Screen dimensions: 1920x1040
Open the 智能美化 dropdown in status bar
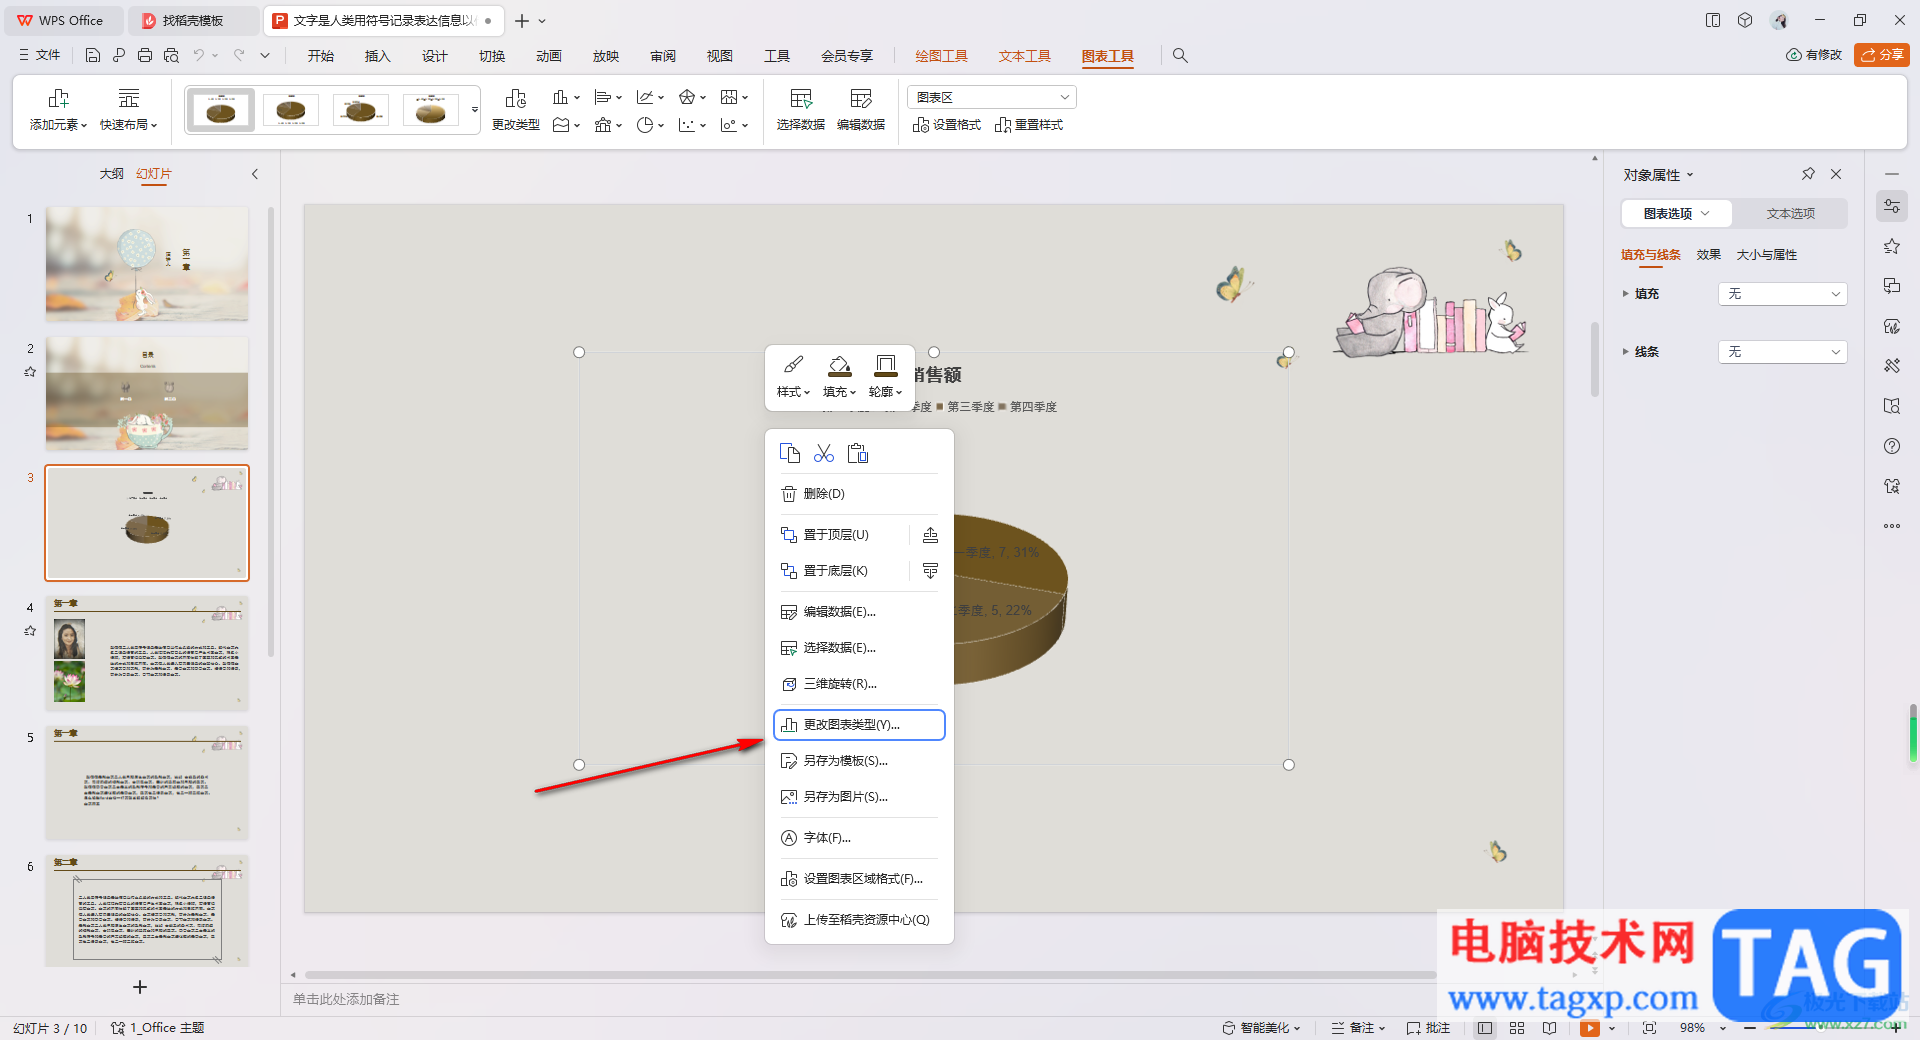click(1261, 1028)
